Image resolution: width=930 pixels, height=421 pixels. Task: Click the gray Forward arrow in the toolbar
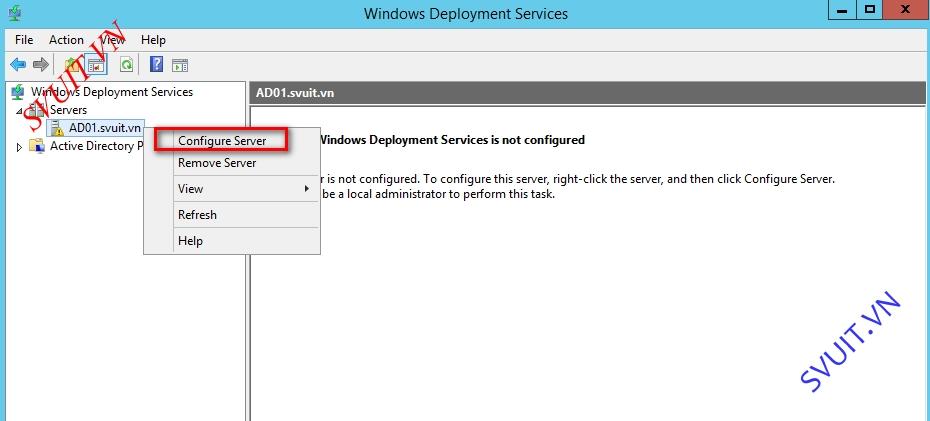click(40, 65)
